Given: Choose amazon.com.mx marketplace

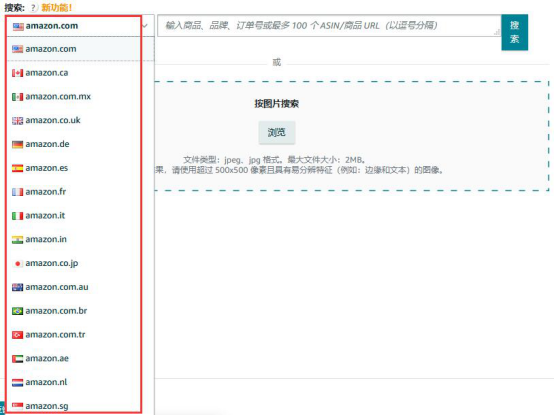Looking at the screenshot, I should 81,96.
